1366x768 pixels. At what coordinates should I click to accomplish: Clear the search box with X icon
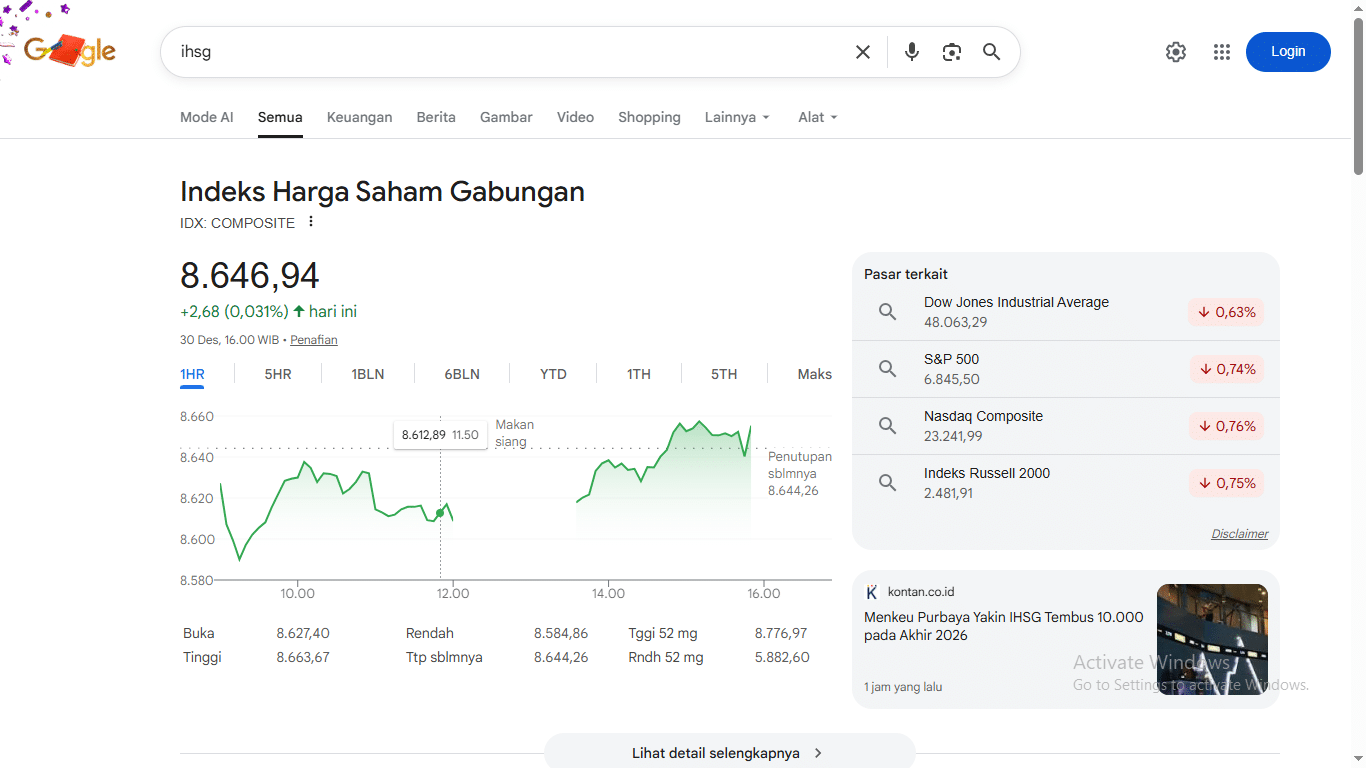pos(863,52)
